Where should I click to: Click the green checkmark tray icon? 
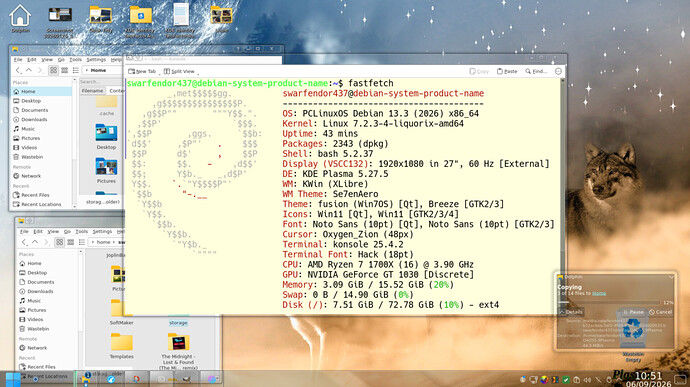pyautogui.click(x=566, y=380)
